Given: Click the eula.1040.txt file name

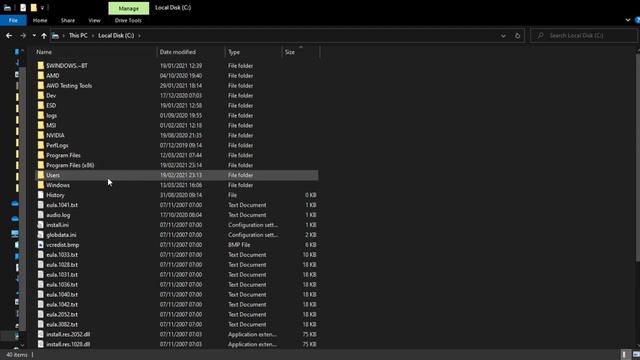Looking at the screenshot, I should [x=62, y=295].
